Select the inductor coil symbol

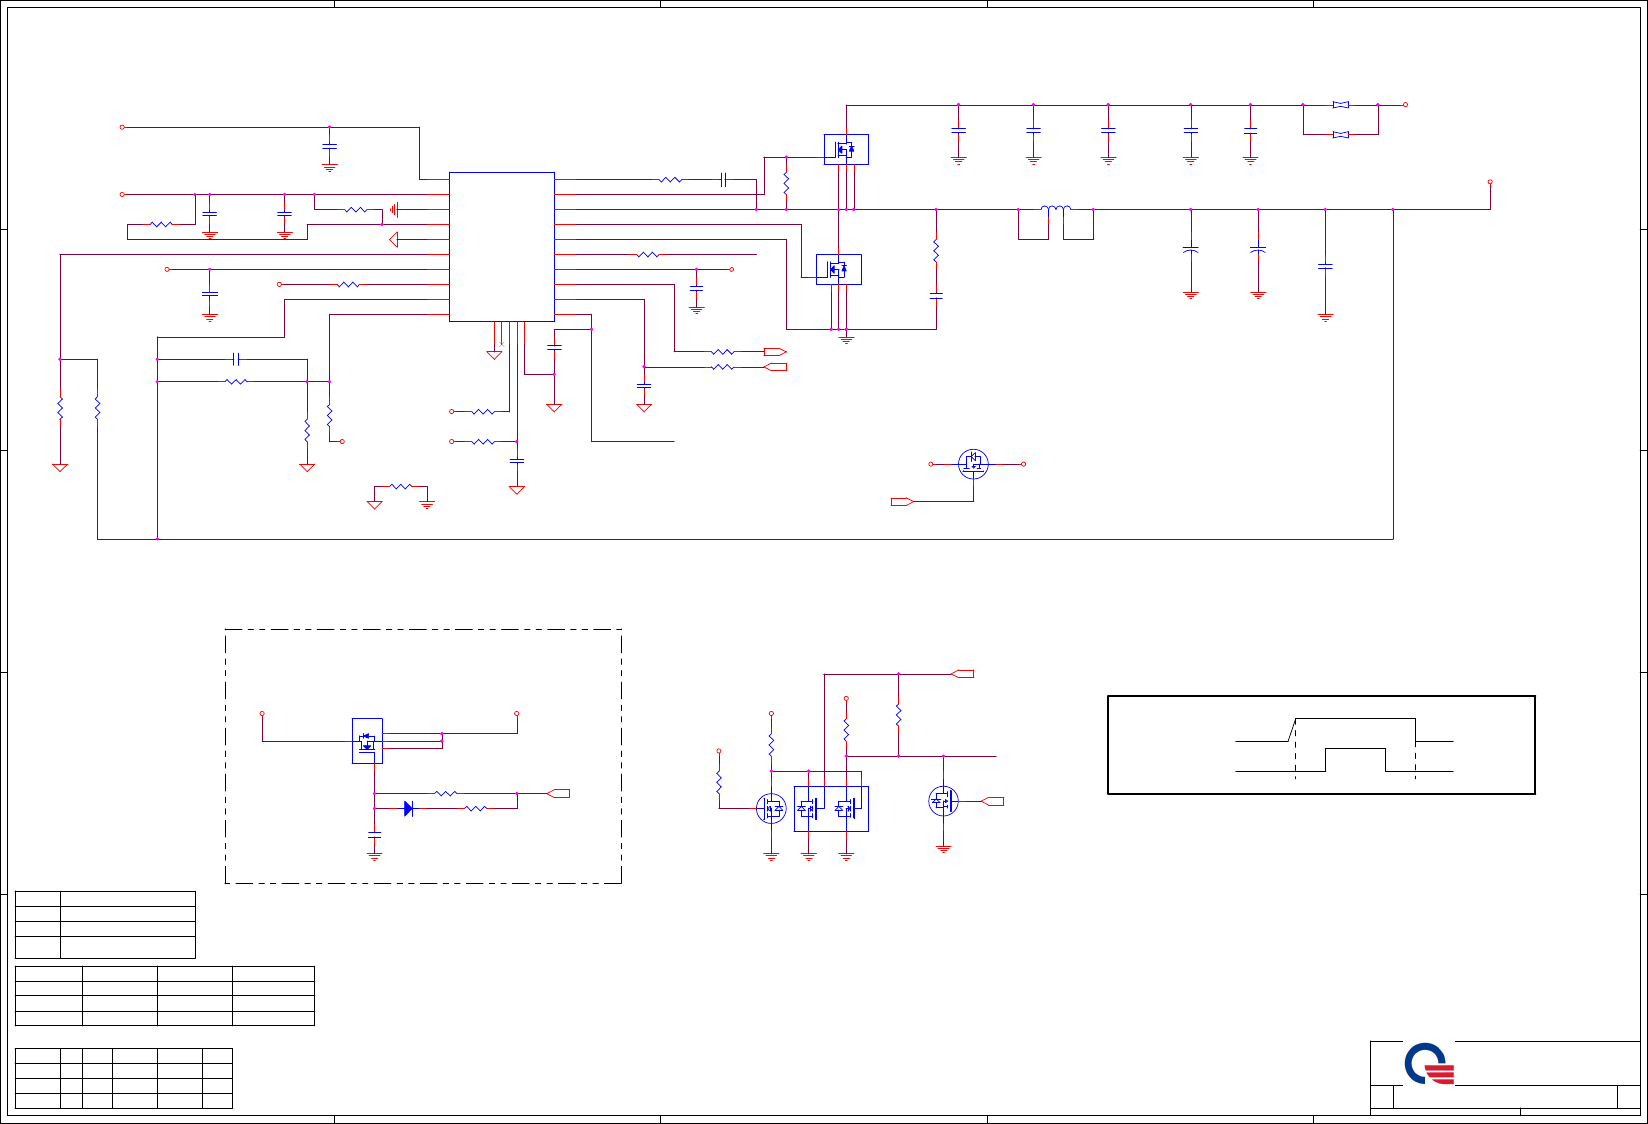coord(1056,208)
